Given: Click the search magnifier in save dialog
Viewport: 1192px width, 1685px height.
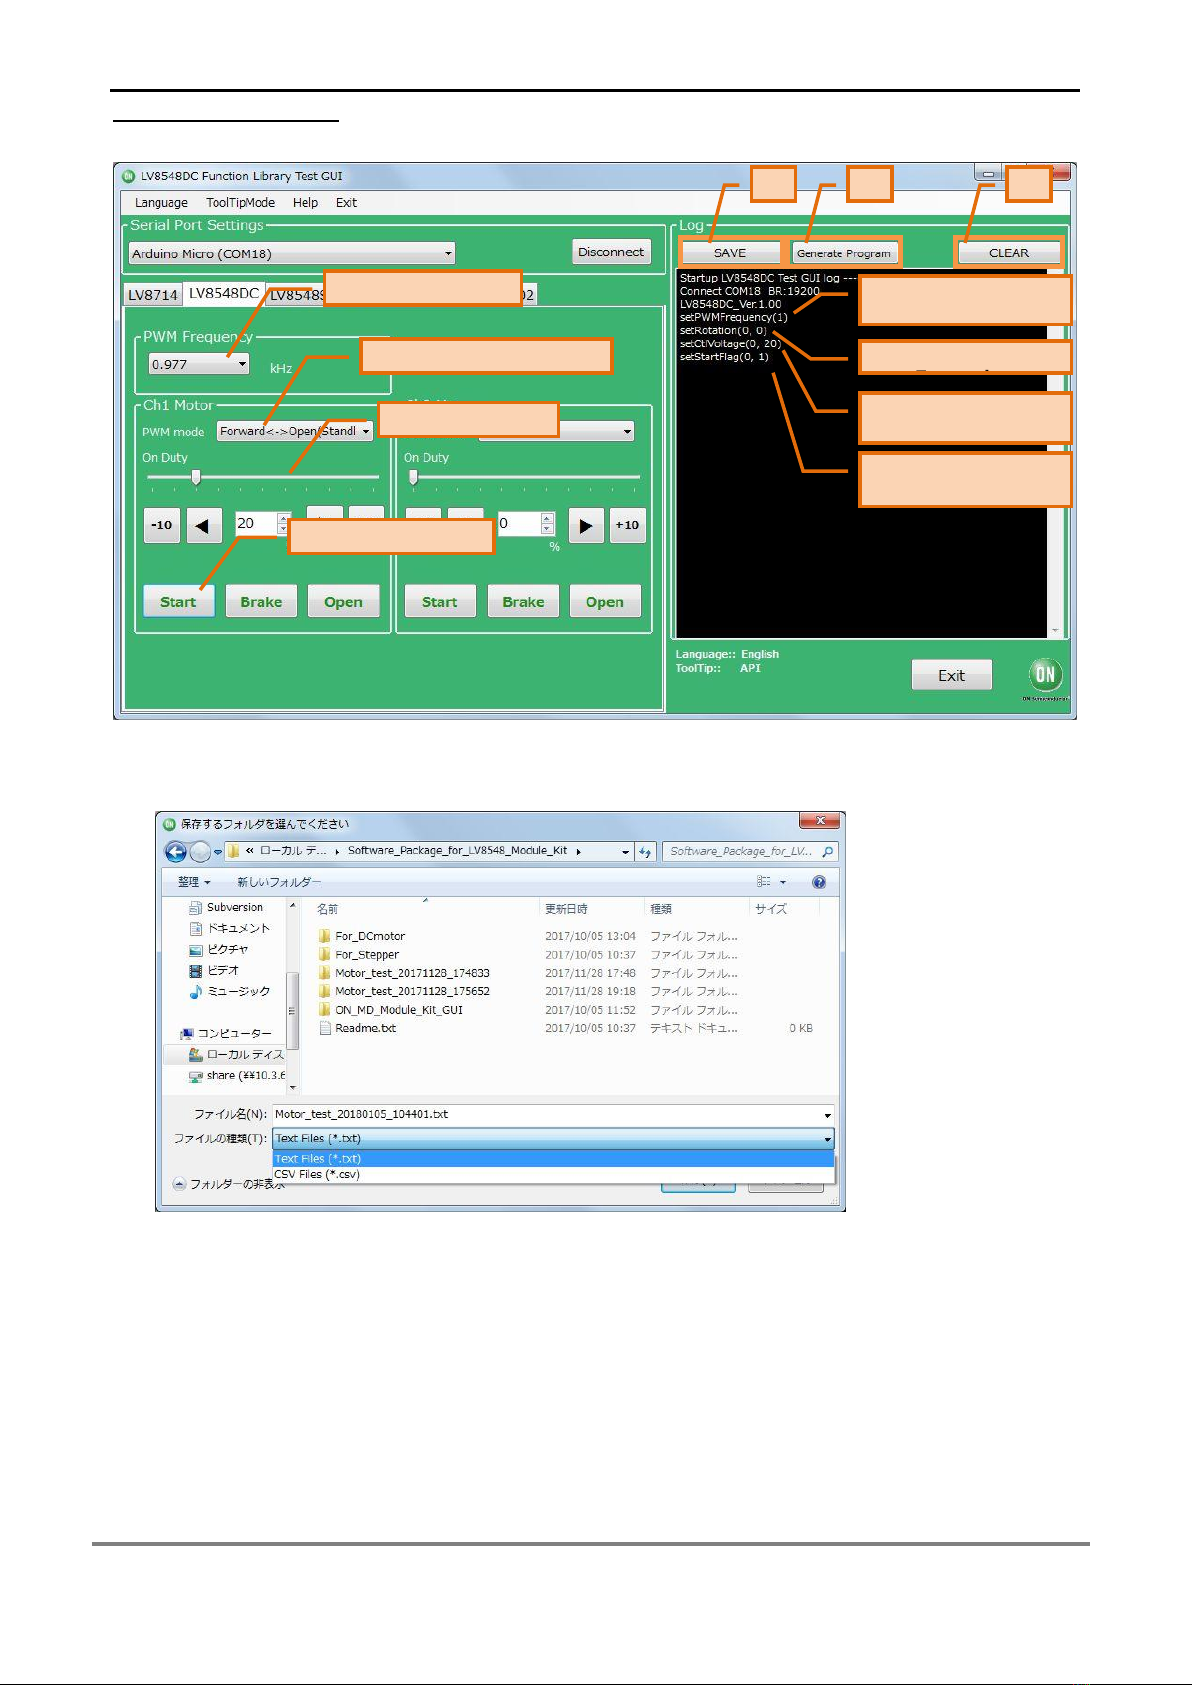Looking at the screenshot, I should click(x=827, y=852).
